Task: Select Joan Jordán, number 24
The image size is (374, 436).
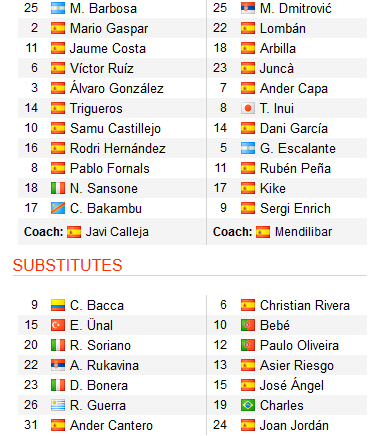Action: pyautogui.click(x=294, y=425)
